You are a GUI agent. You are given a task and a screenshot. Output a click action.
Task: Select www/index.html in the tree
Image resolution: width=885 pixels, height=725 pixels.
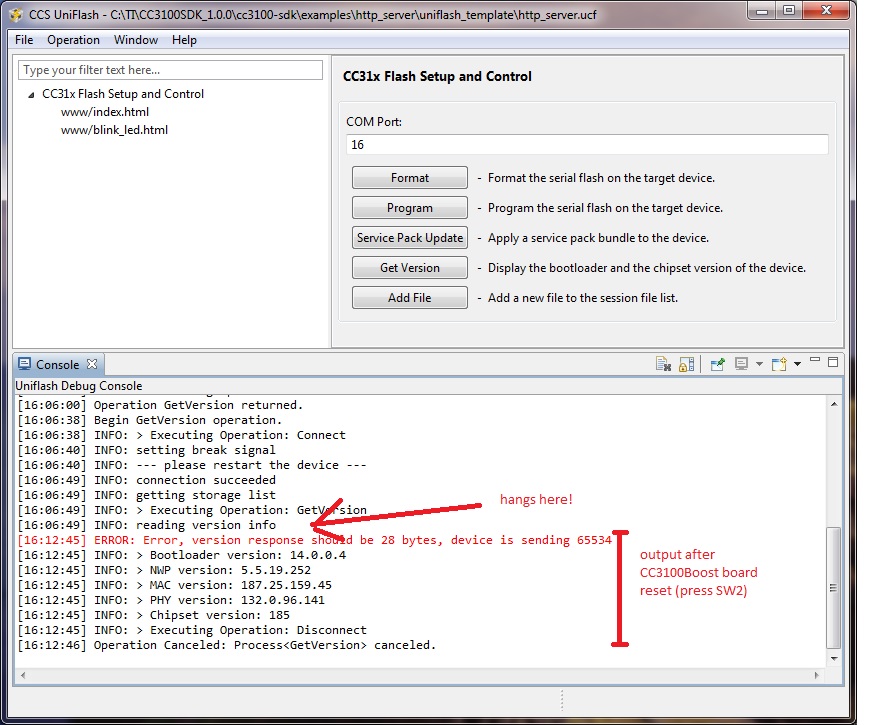click(x=105, y=112)
